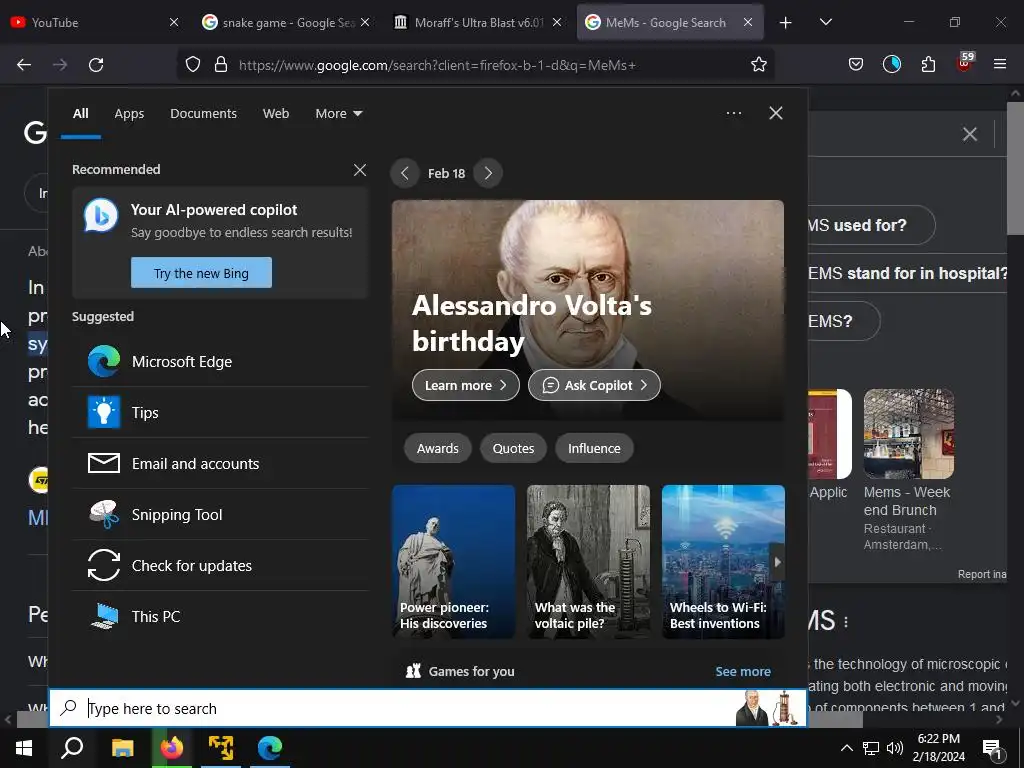The height and width of the screenshot is (768, 1024).
Task: Open the network icon in system tray
Action: click(871, 748)
